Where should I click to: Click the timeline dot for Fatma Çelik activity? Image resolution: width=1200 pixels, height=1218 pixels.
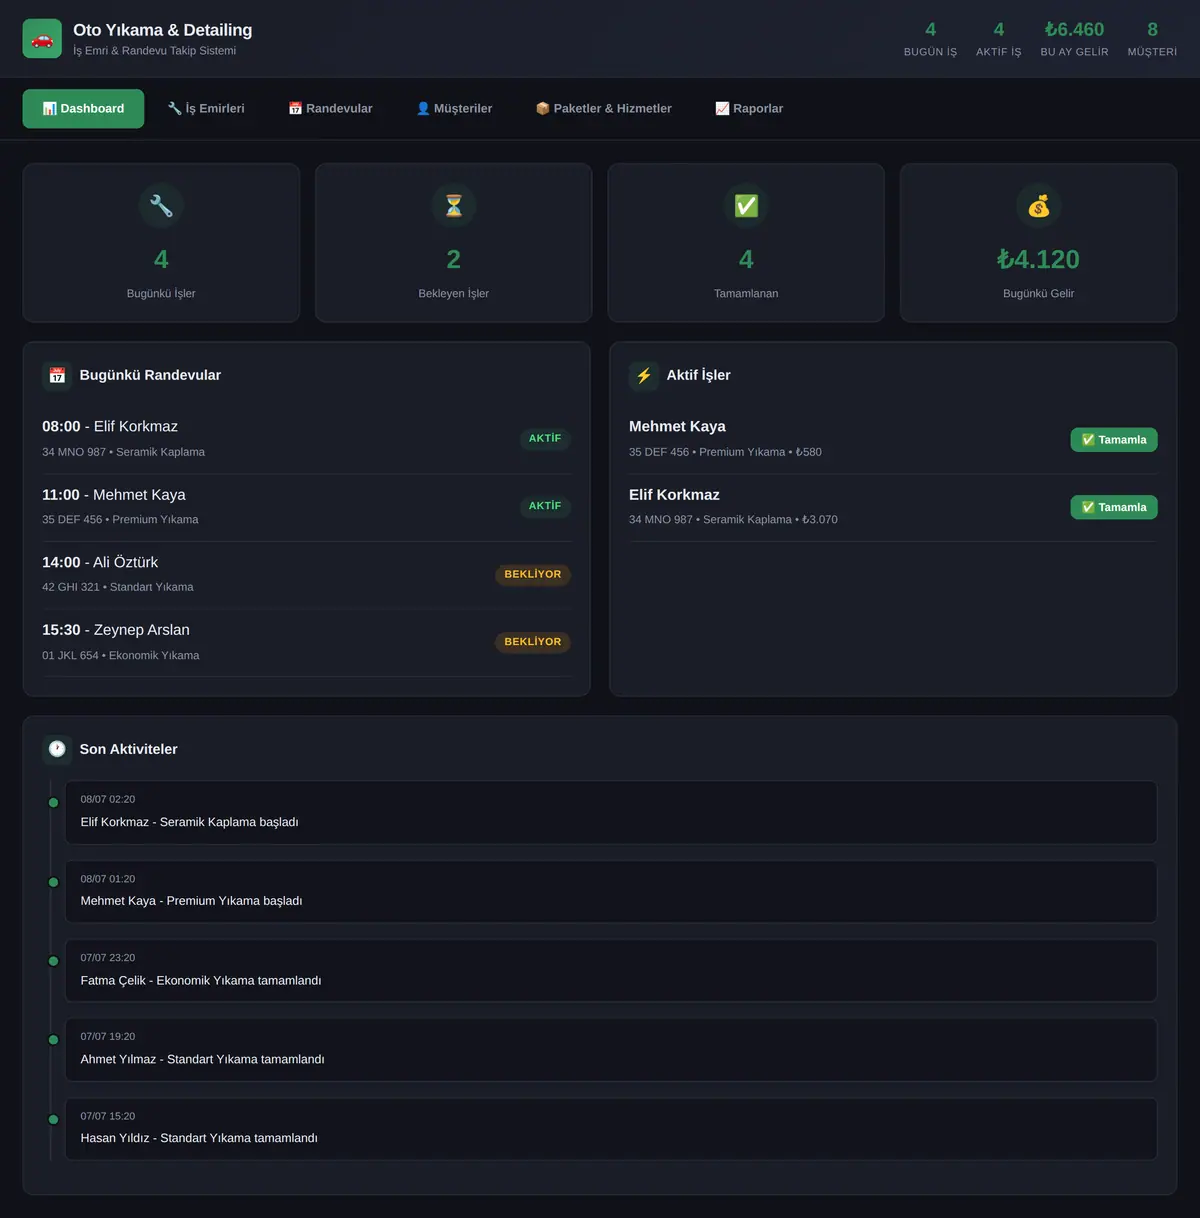coord(54,961)
